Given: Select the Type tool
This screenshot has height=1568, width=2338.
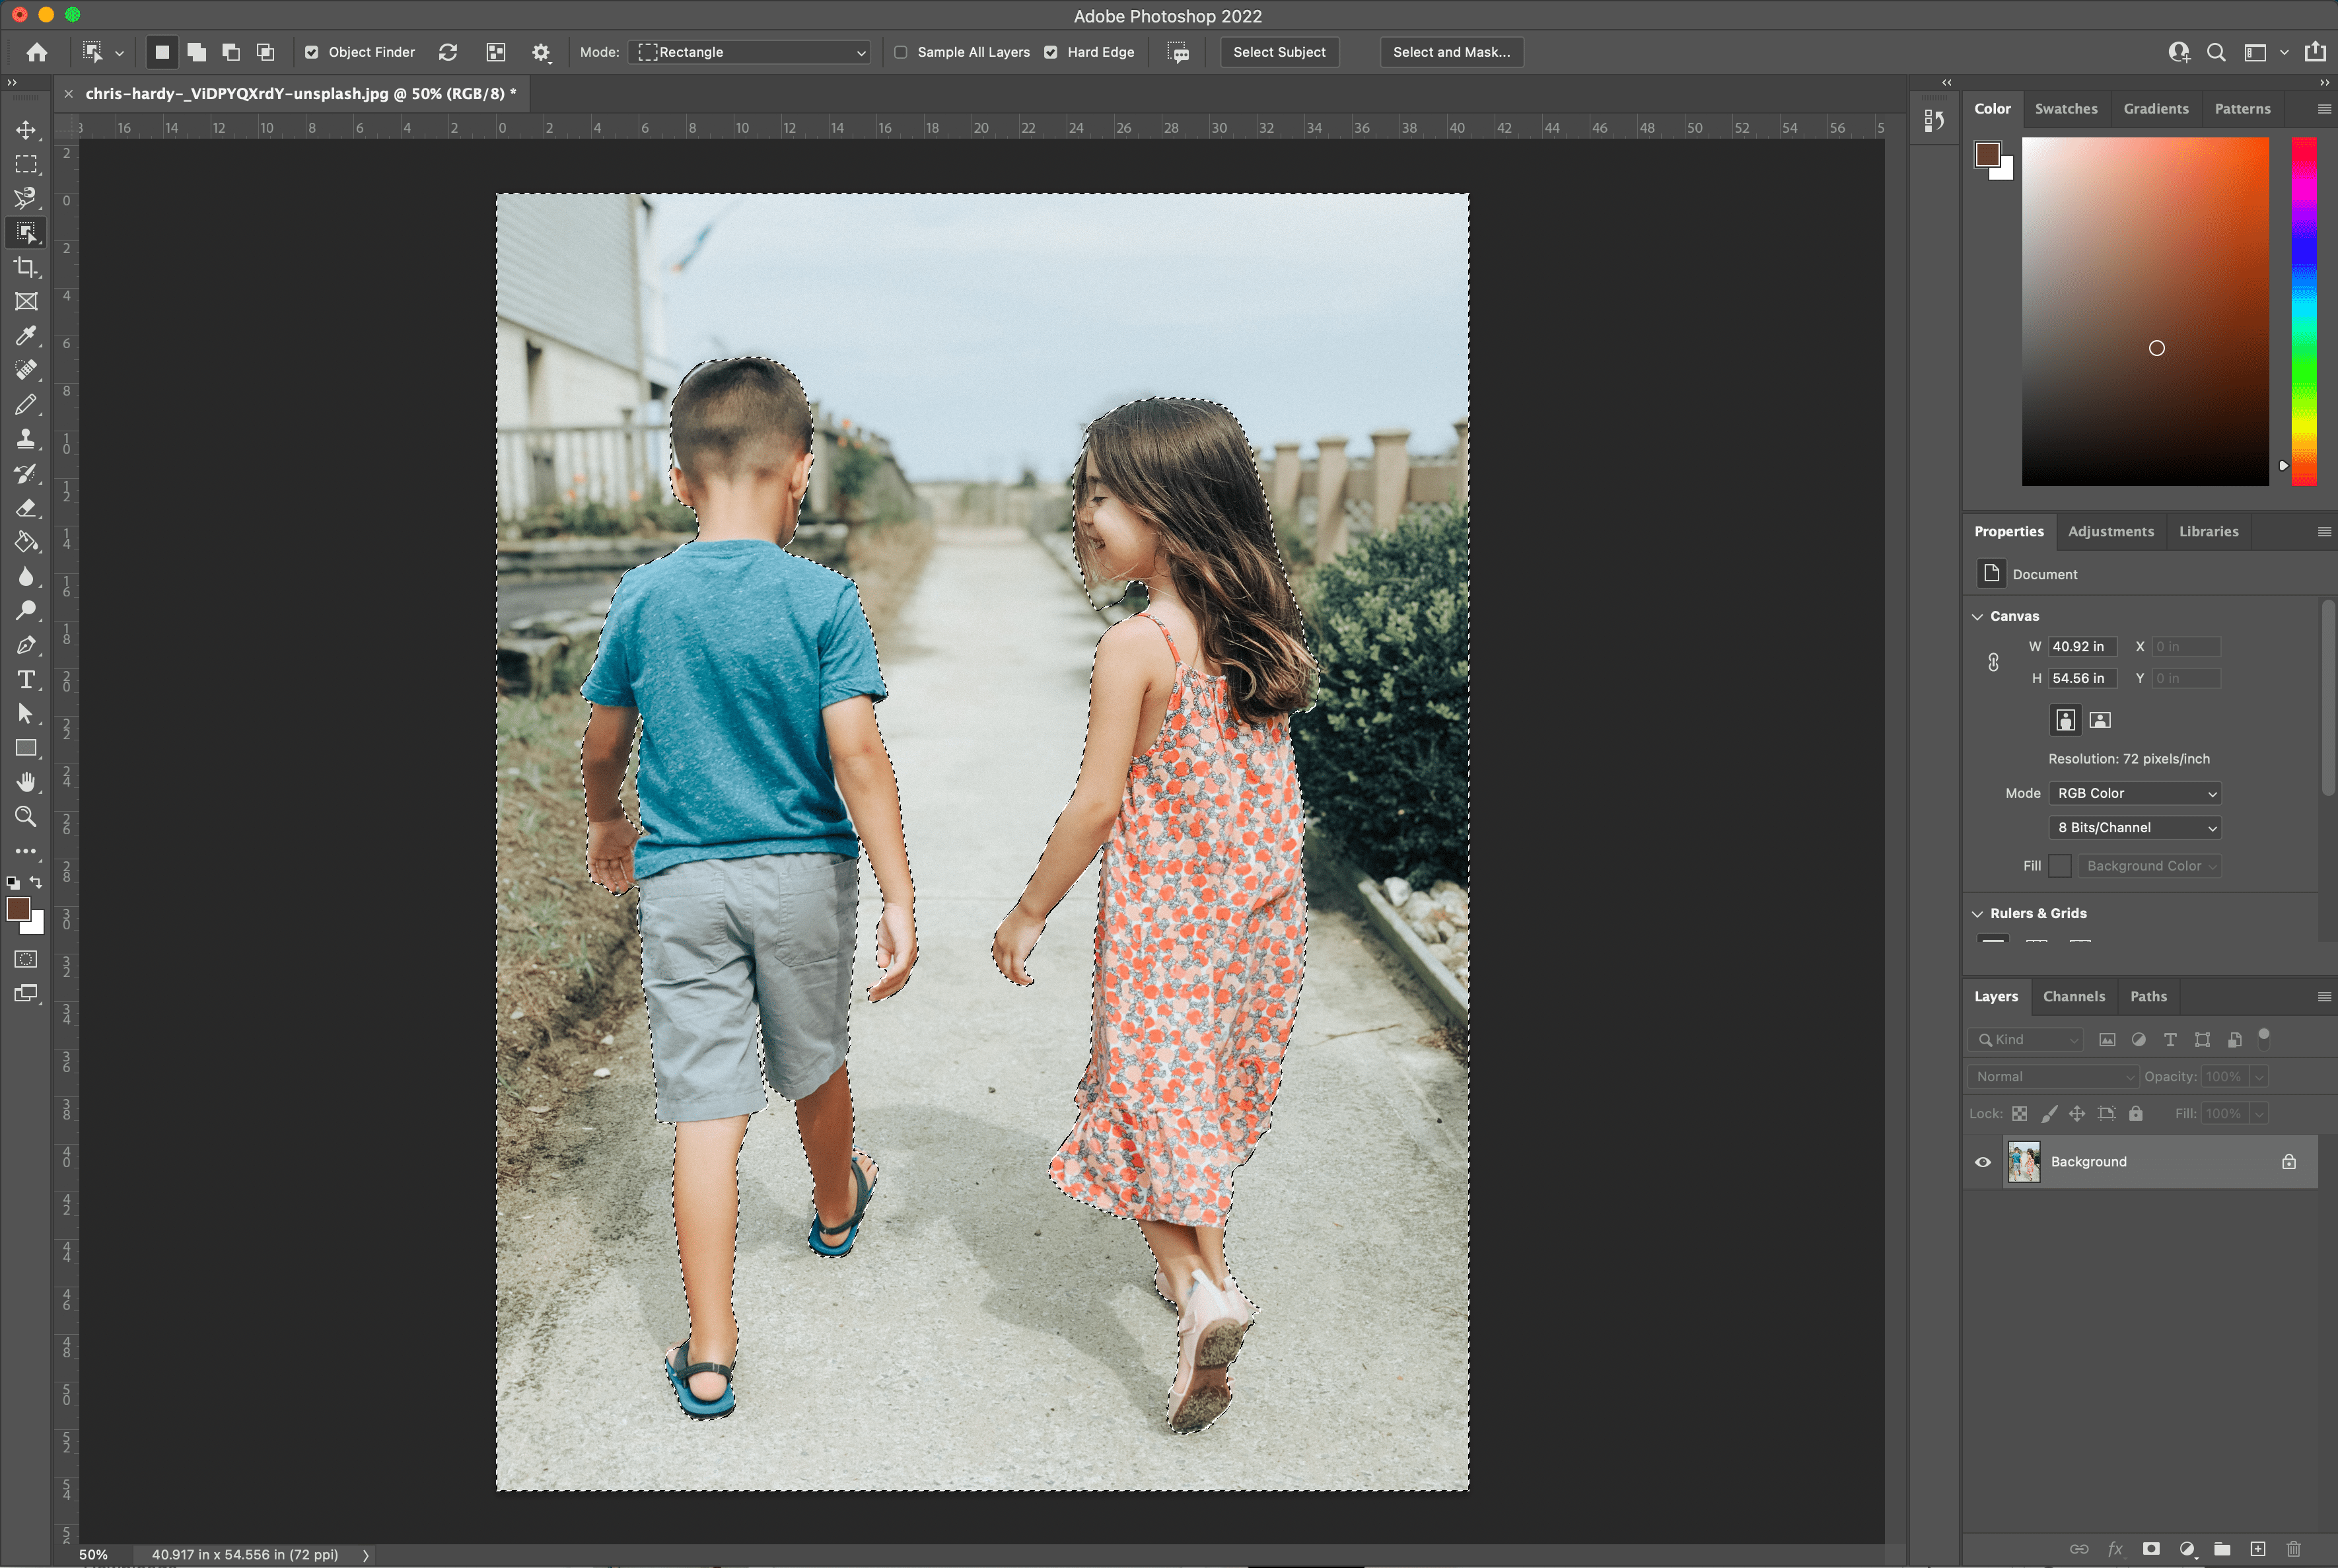Looking at the screenshot, I should coord(24,682).
